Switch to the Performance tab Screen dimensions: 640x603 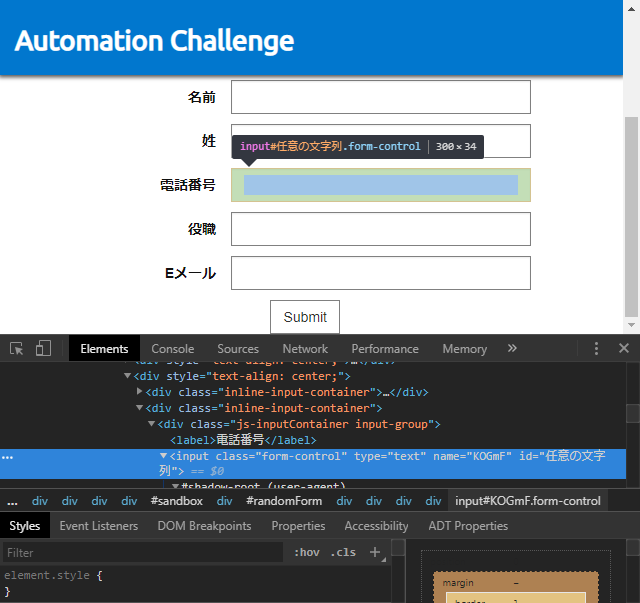pos(385,349)
